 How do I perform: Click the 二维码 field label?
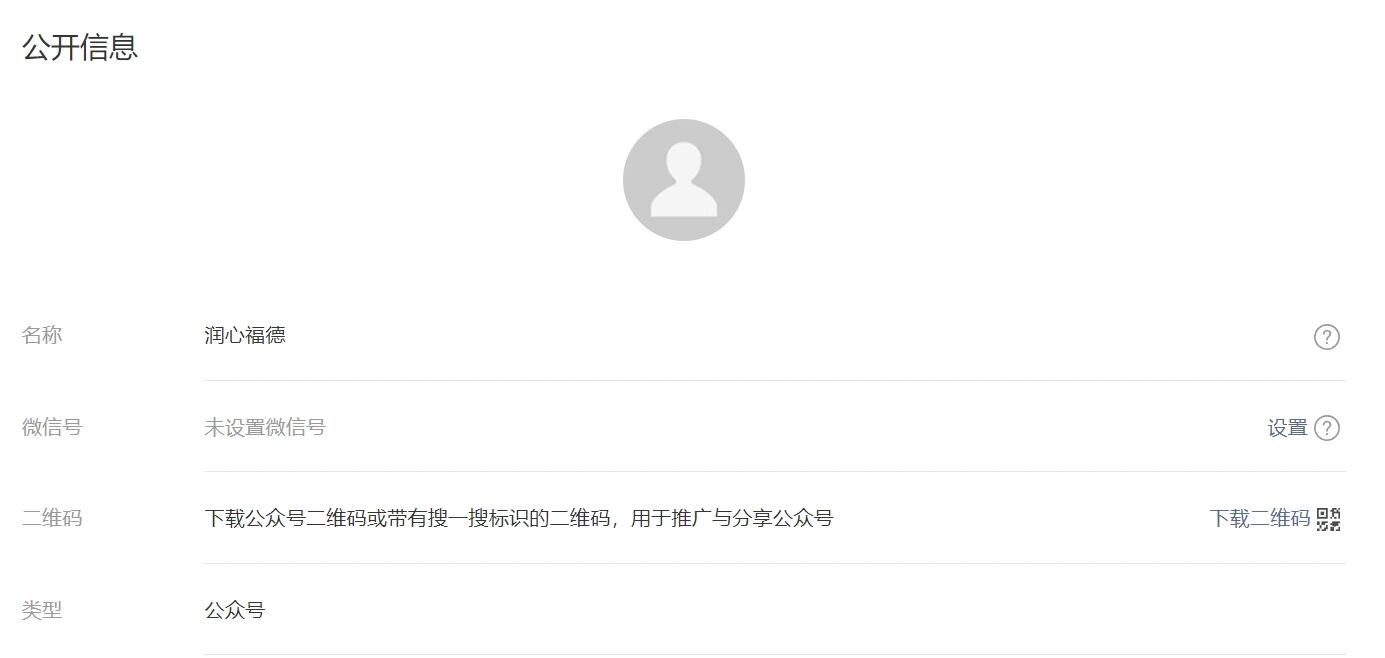tap(52, 519)
